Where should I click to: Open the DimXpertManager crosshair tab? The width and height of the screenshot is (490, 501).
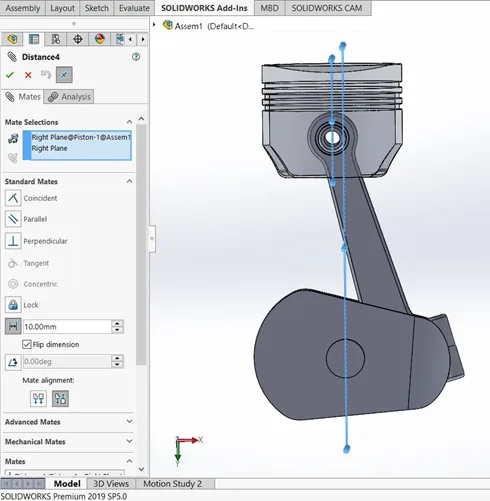78,39
